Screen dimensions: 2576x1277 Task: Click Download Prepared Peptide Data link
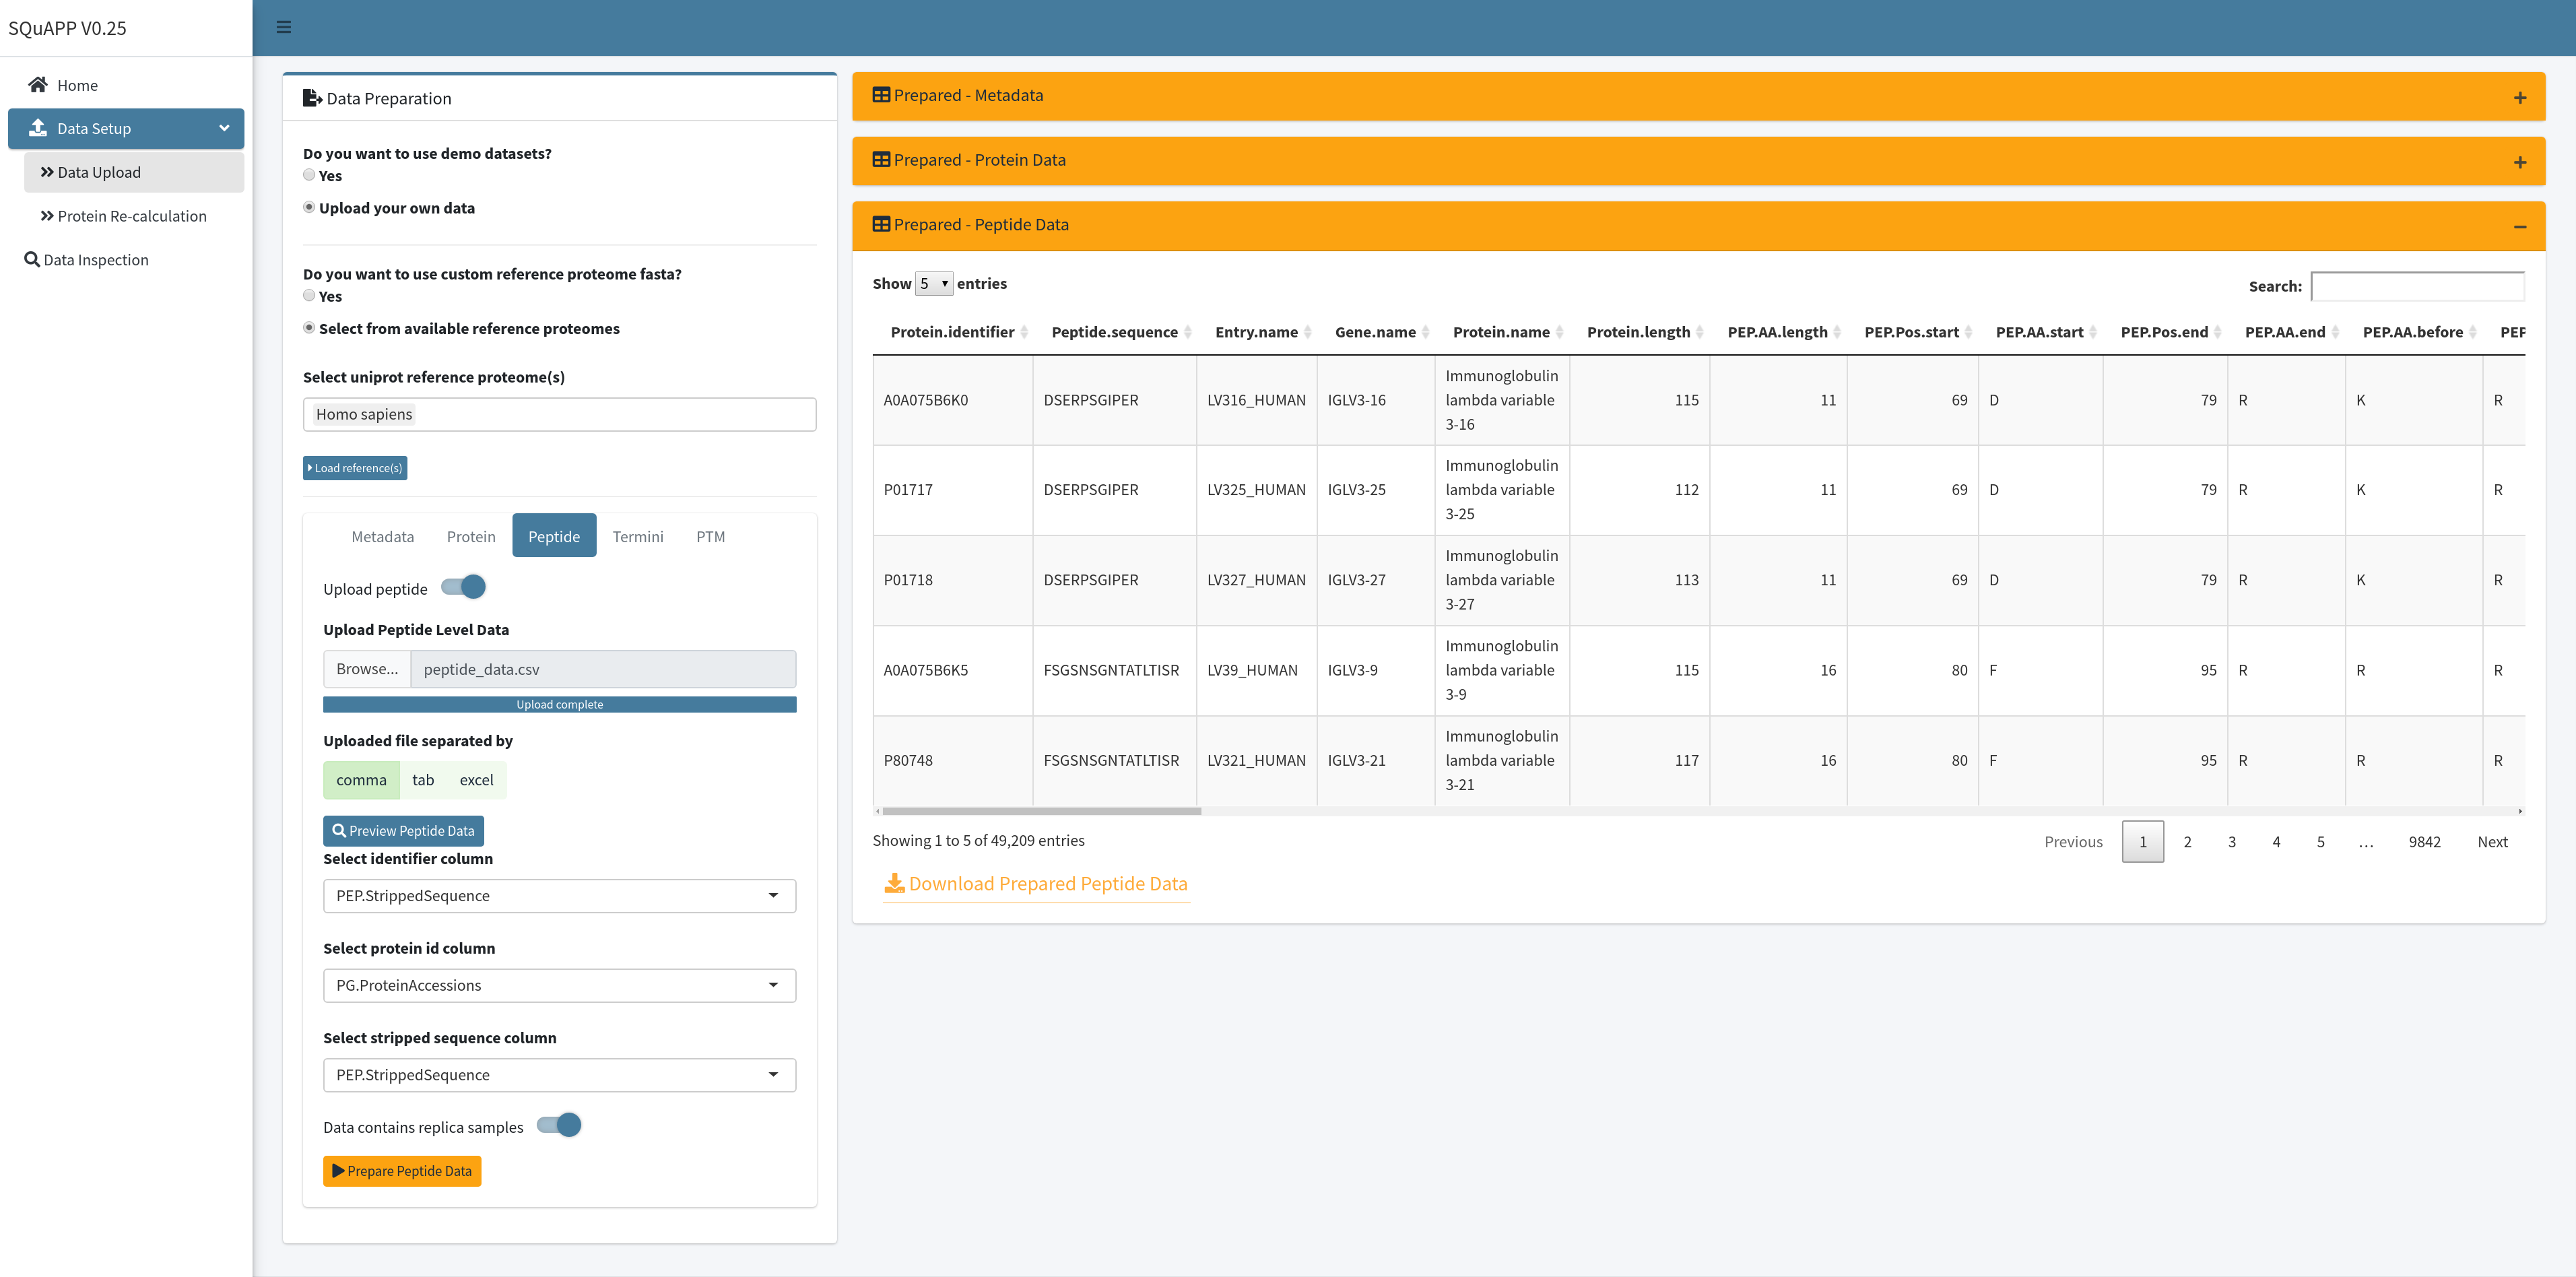coord(1036,884)
